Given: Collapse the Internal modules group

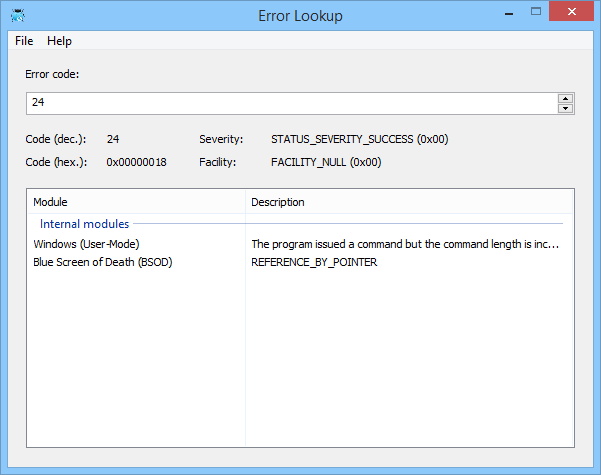Looking at the screenshot, I should tap(84, 224).
